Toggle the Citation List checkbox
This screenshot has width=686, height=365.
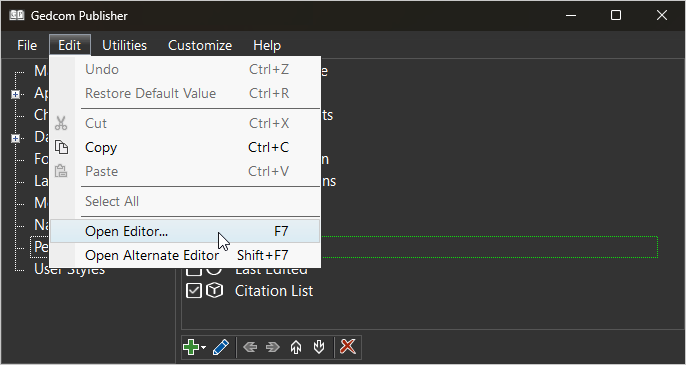pos(194,291)
